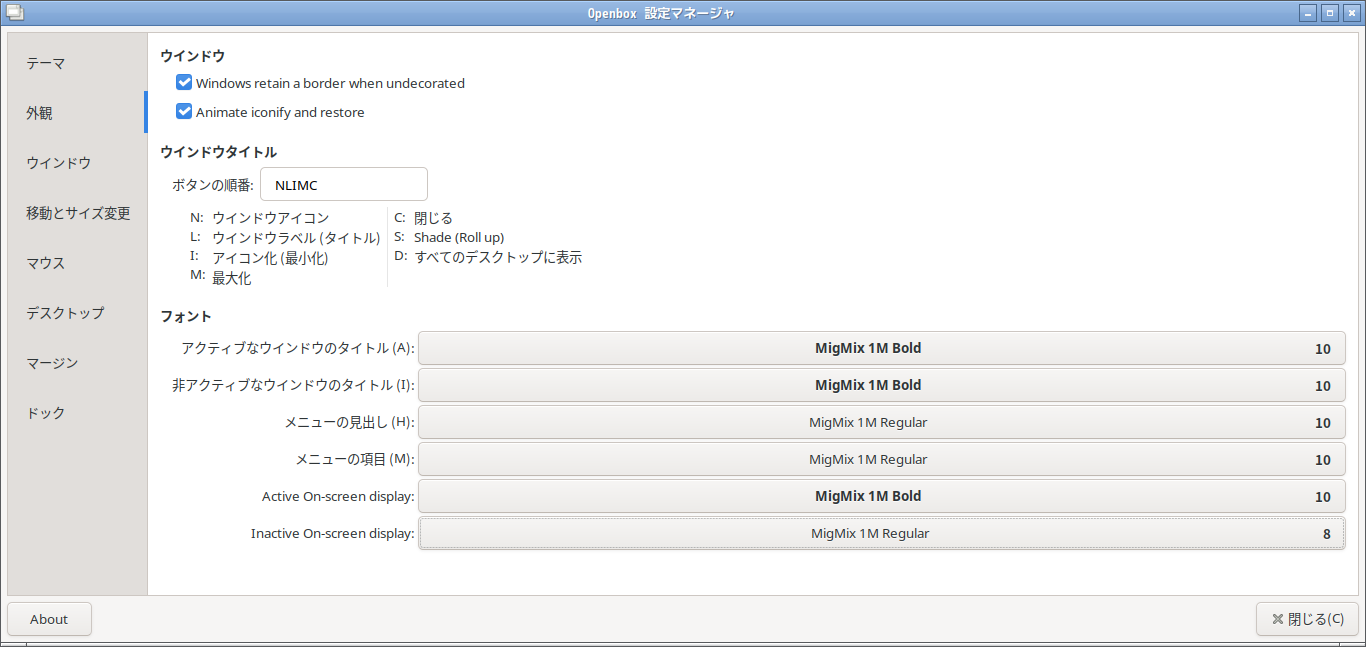This screenshot has height=647, width=1366.
Task: Open the マージン settings tab
Action: click(52, 363)
